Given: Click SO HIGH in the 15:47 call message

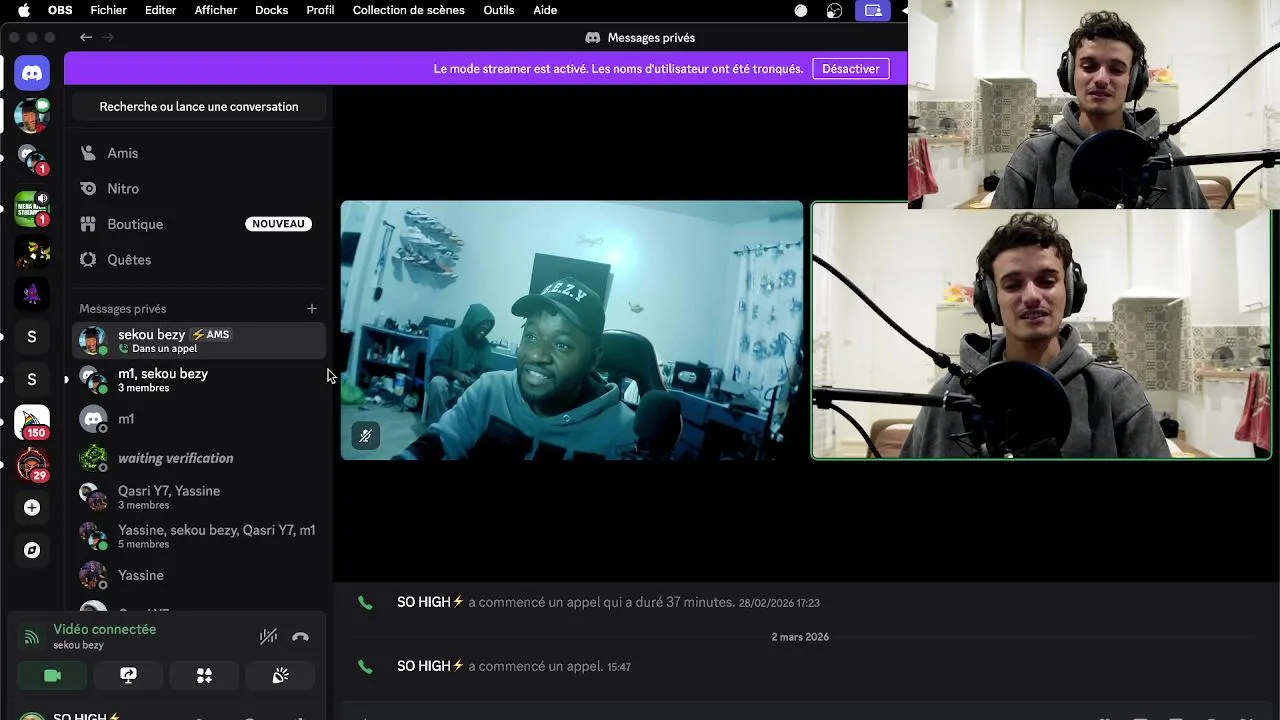Looking at the screenshot, I should 431,666.
